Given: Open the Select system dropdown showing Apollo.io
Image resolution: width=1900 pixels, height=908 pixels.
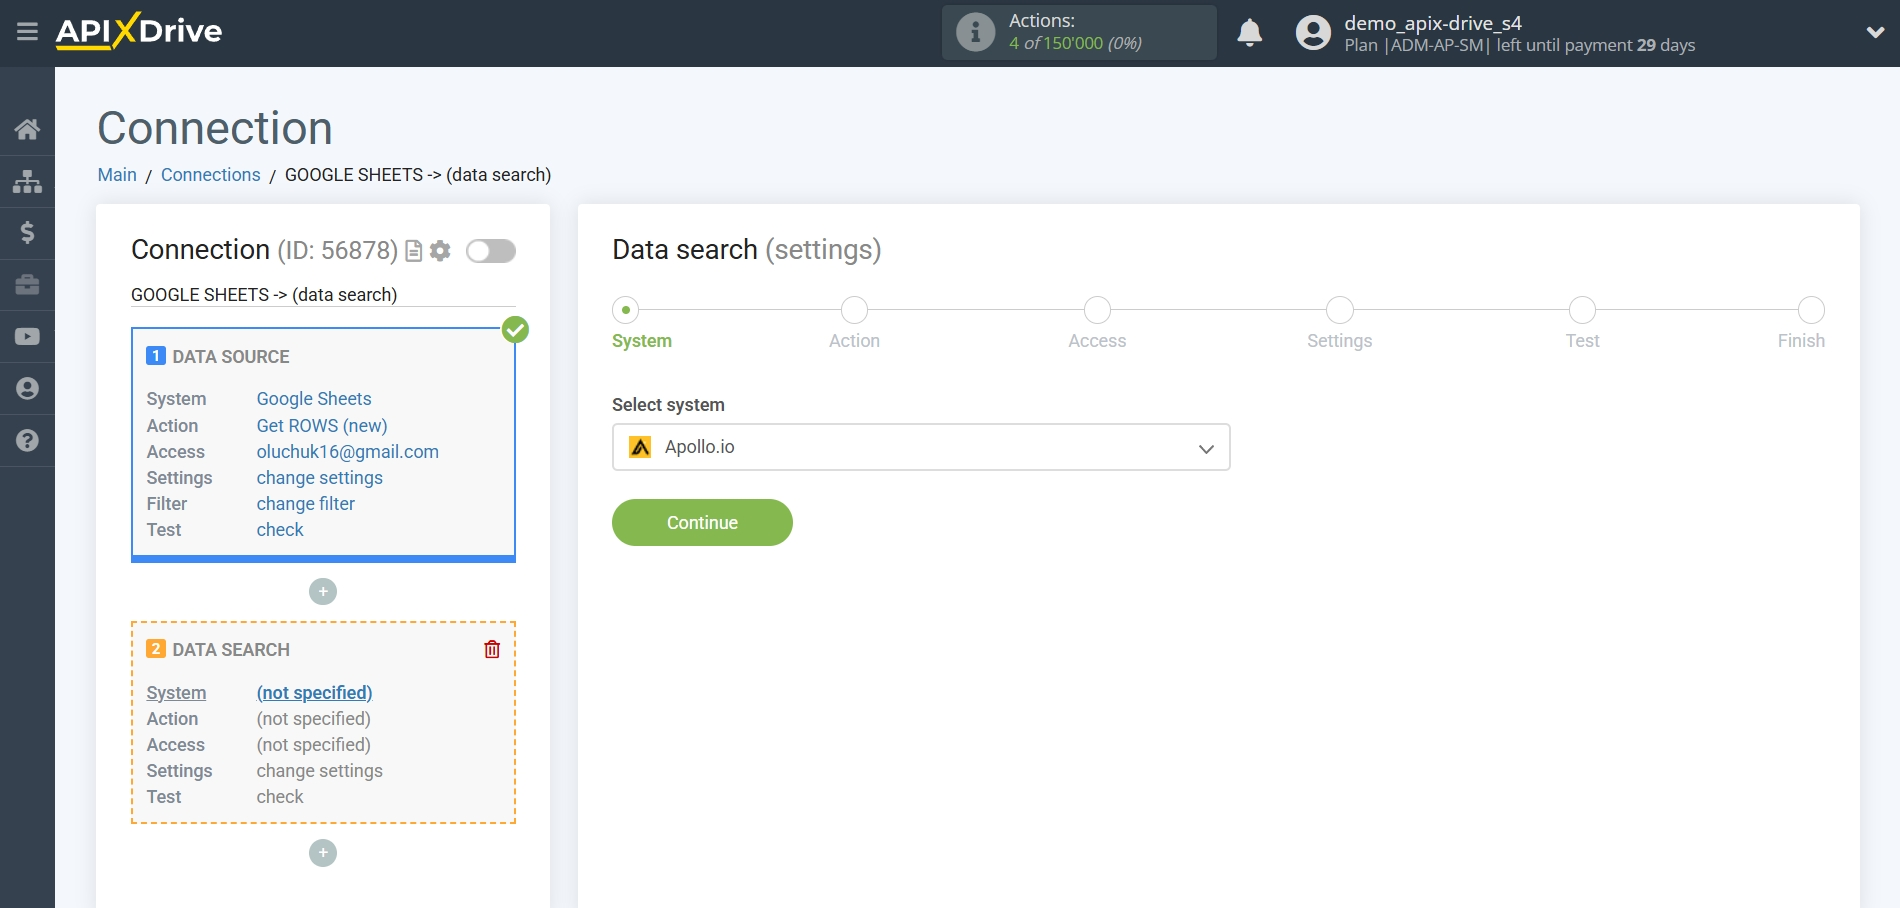Looking at the screenshot, I should click(x=920, y=447).
